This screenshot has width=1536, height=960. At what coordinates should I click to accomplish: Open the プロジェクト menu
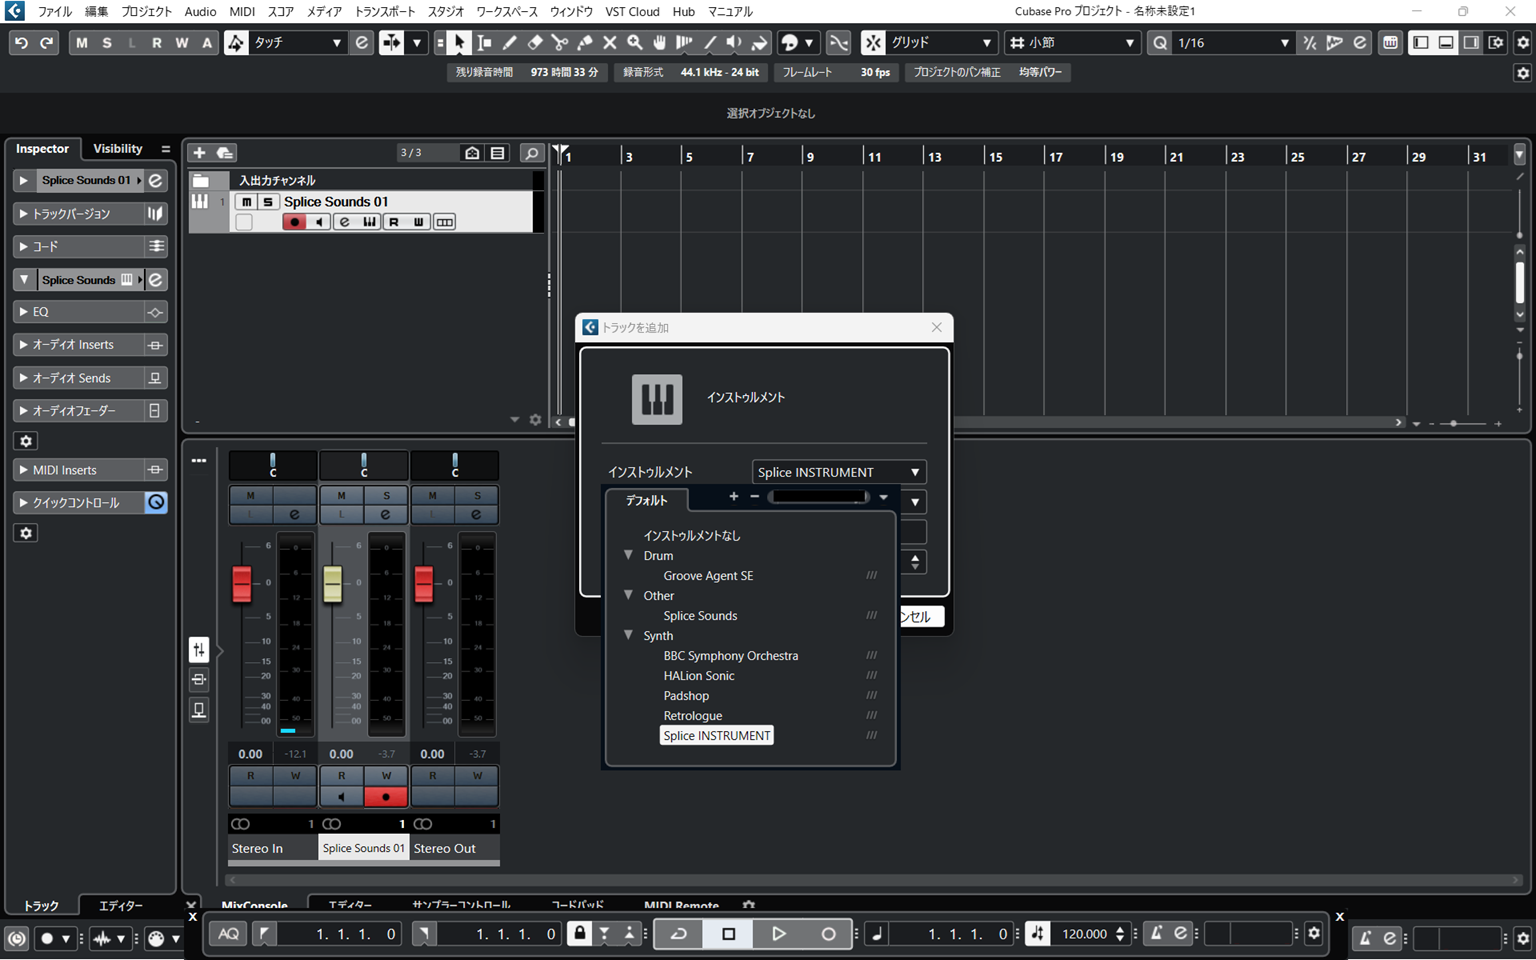[146, 11]
